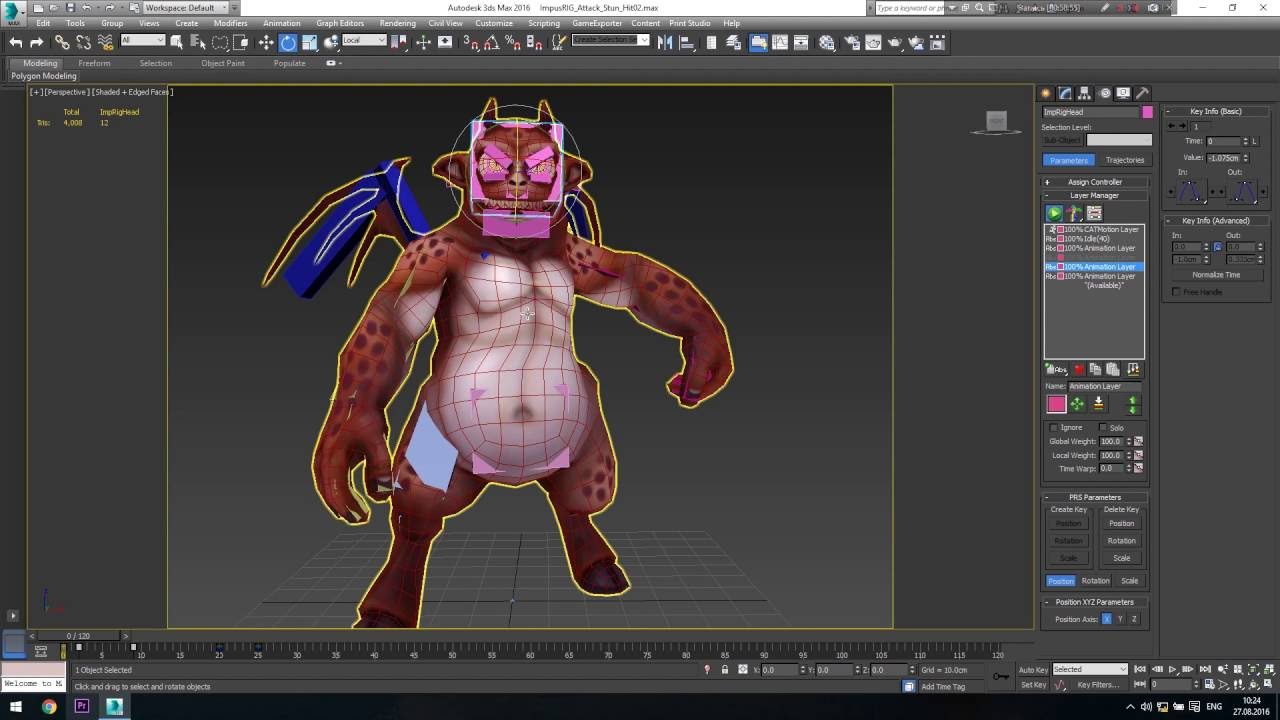This screenshot has height=720, width=1280.
Task: Collapse the PRS Parameters rollout
Action: 1094,497
